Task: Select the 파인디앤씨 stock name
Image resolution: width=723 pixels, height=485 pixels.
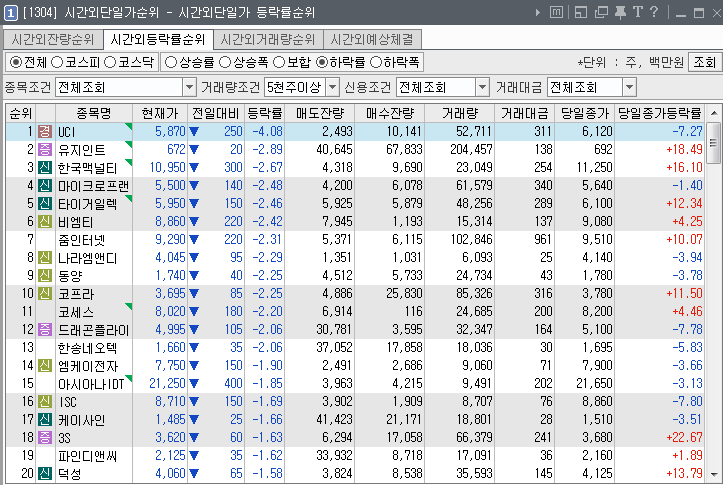Action: [87, 456]
